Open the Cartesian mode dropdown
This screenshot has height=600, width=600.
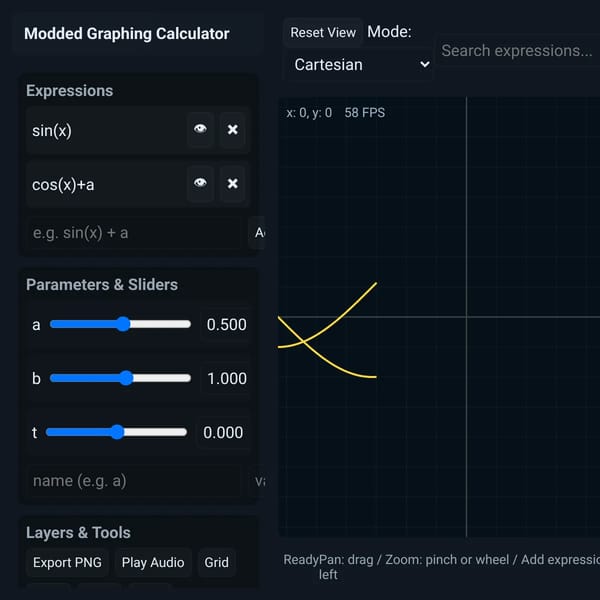361,65
